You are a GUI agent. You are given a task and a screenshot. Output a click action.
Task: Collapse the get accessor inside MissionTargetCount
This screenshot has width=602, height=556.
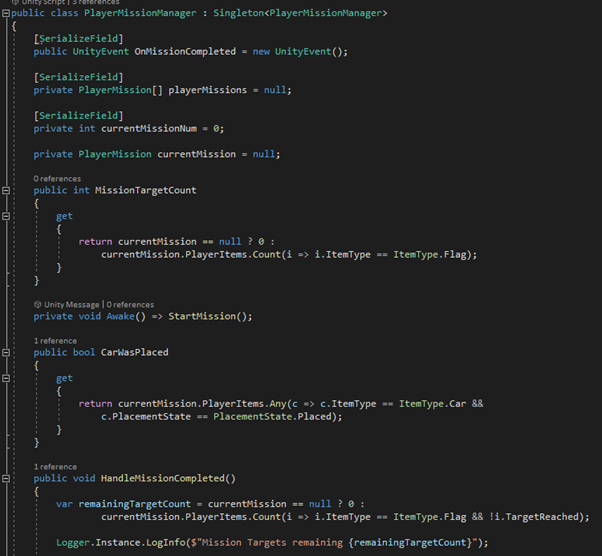tap(6, 217)
